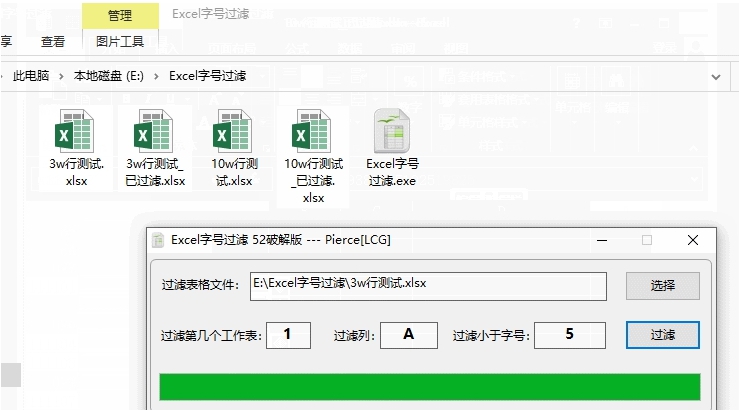Go to 本地磁盘 (E:) in breadcrumb
Viewport: 739px width, 410px height.
coord(109,75)
